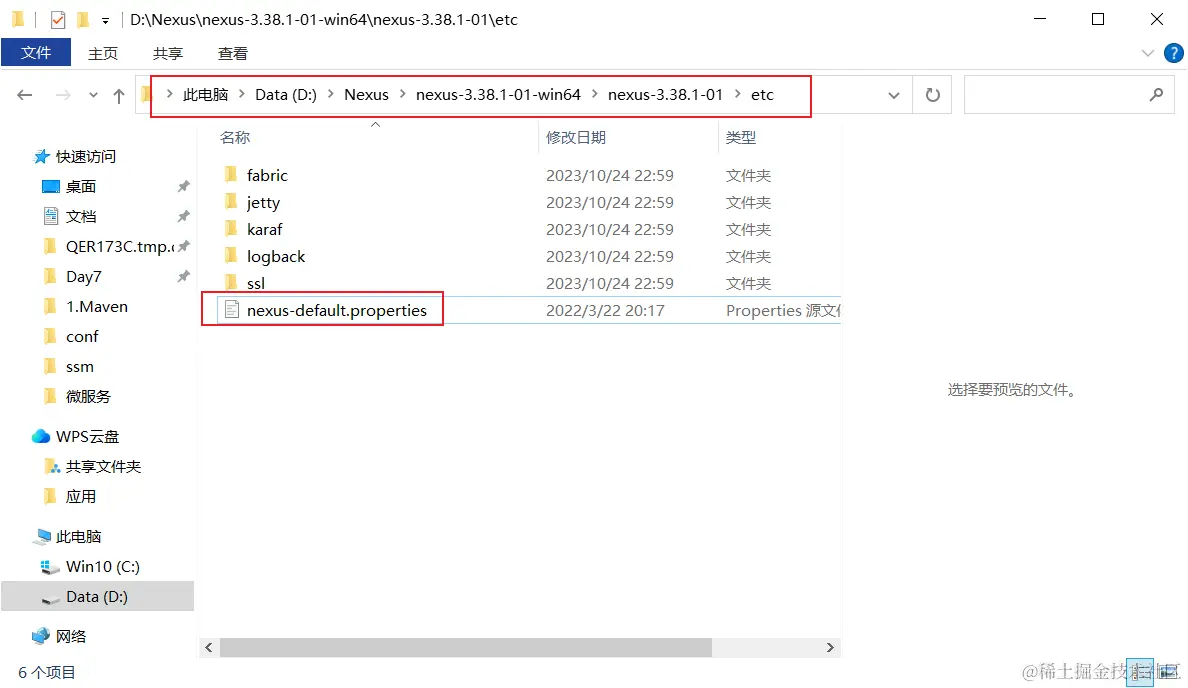
Task: Open 文档 in quick access
Action: click(x=81, y=217)
